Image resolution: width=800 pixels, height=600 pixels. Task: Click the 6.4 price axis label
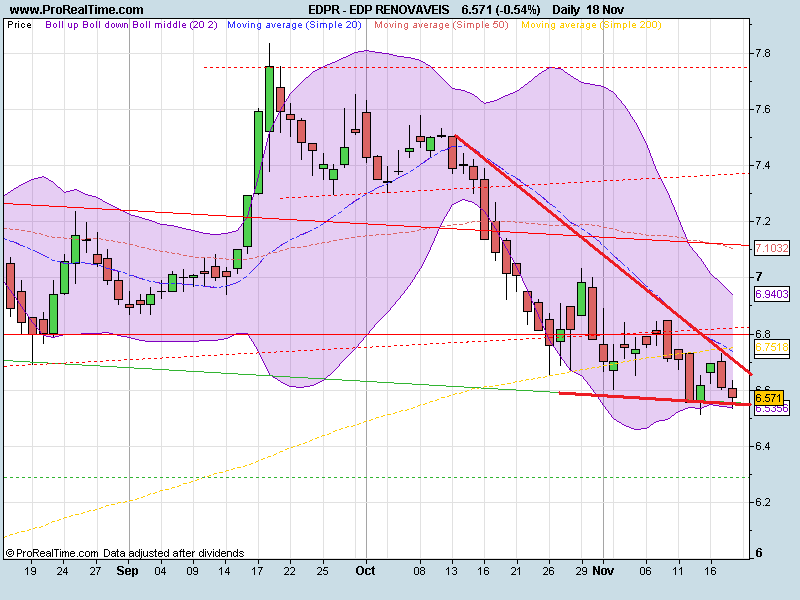763,446
